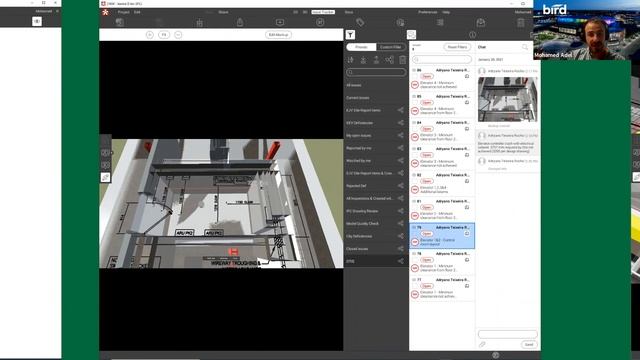Viewport: 640px width, 360px height.
Task: Click Open status badge on issue 78
Action: coord(427,260)
